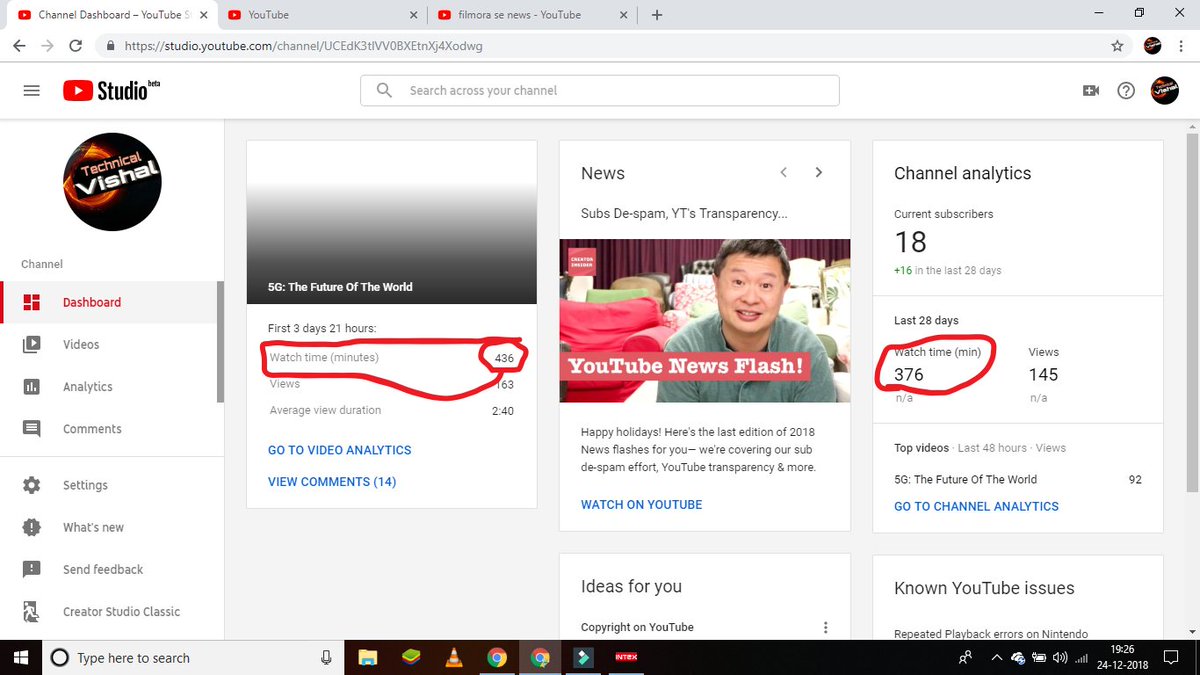The height and width of the screenshot is (675, 1200).
Task: Open a new browser tab
Action: (657, 15)
